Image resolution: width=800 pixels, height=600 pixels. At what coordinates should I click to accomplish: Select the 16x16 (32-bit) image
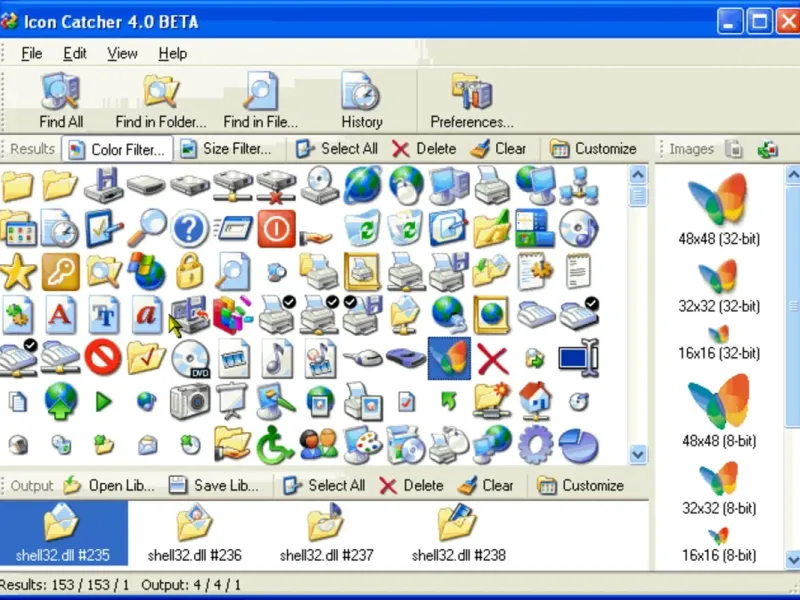click(x=719, y=343)
